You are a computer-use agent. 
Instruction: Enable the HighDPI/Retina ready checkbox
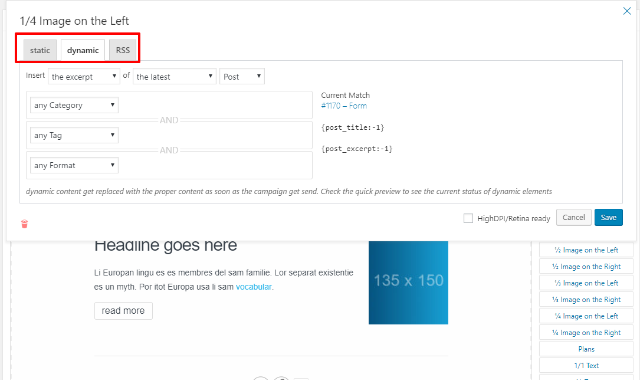[x=468, y=218]
